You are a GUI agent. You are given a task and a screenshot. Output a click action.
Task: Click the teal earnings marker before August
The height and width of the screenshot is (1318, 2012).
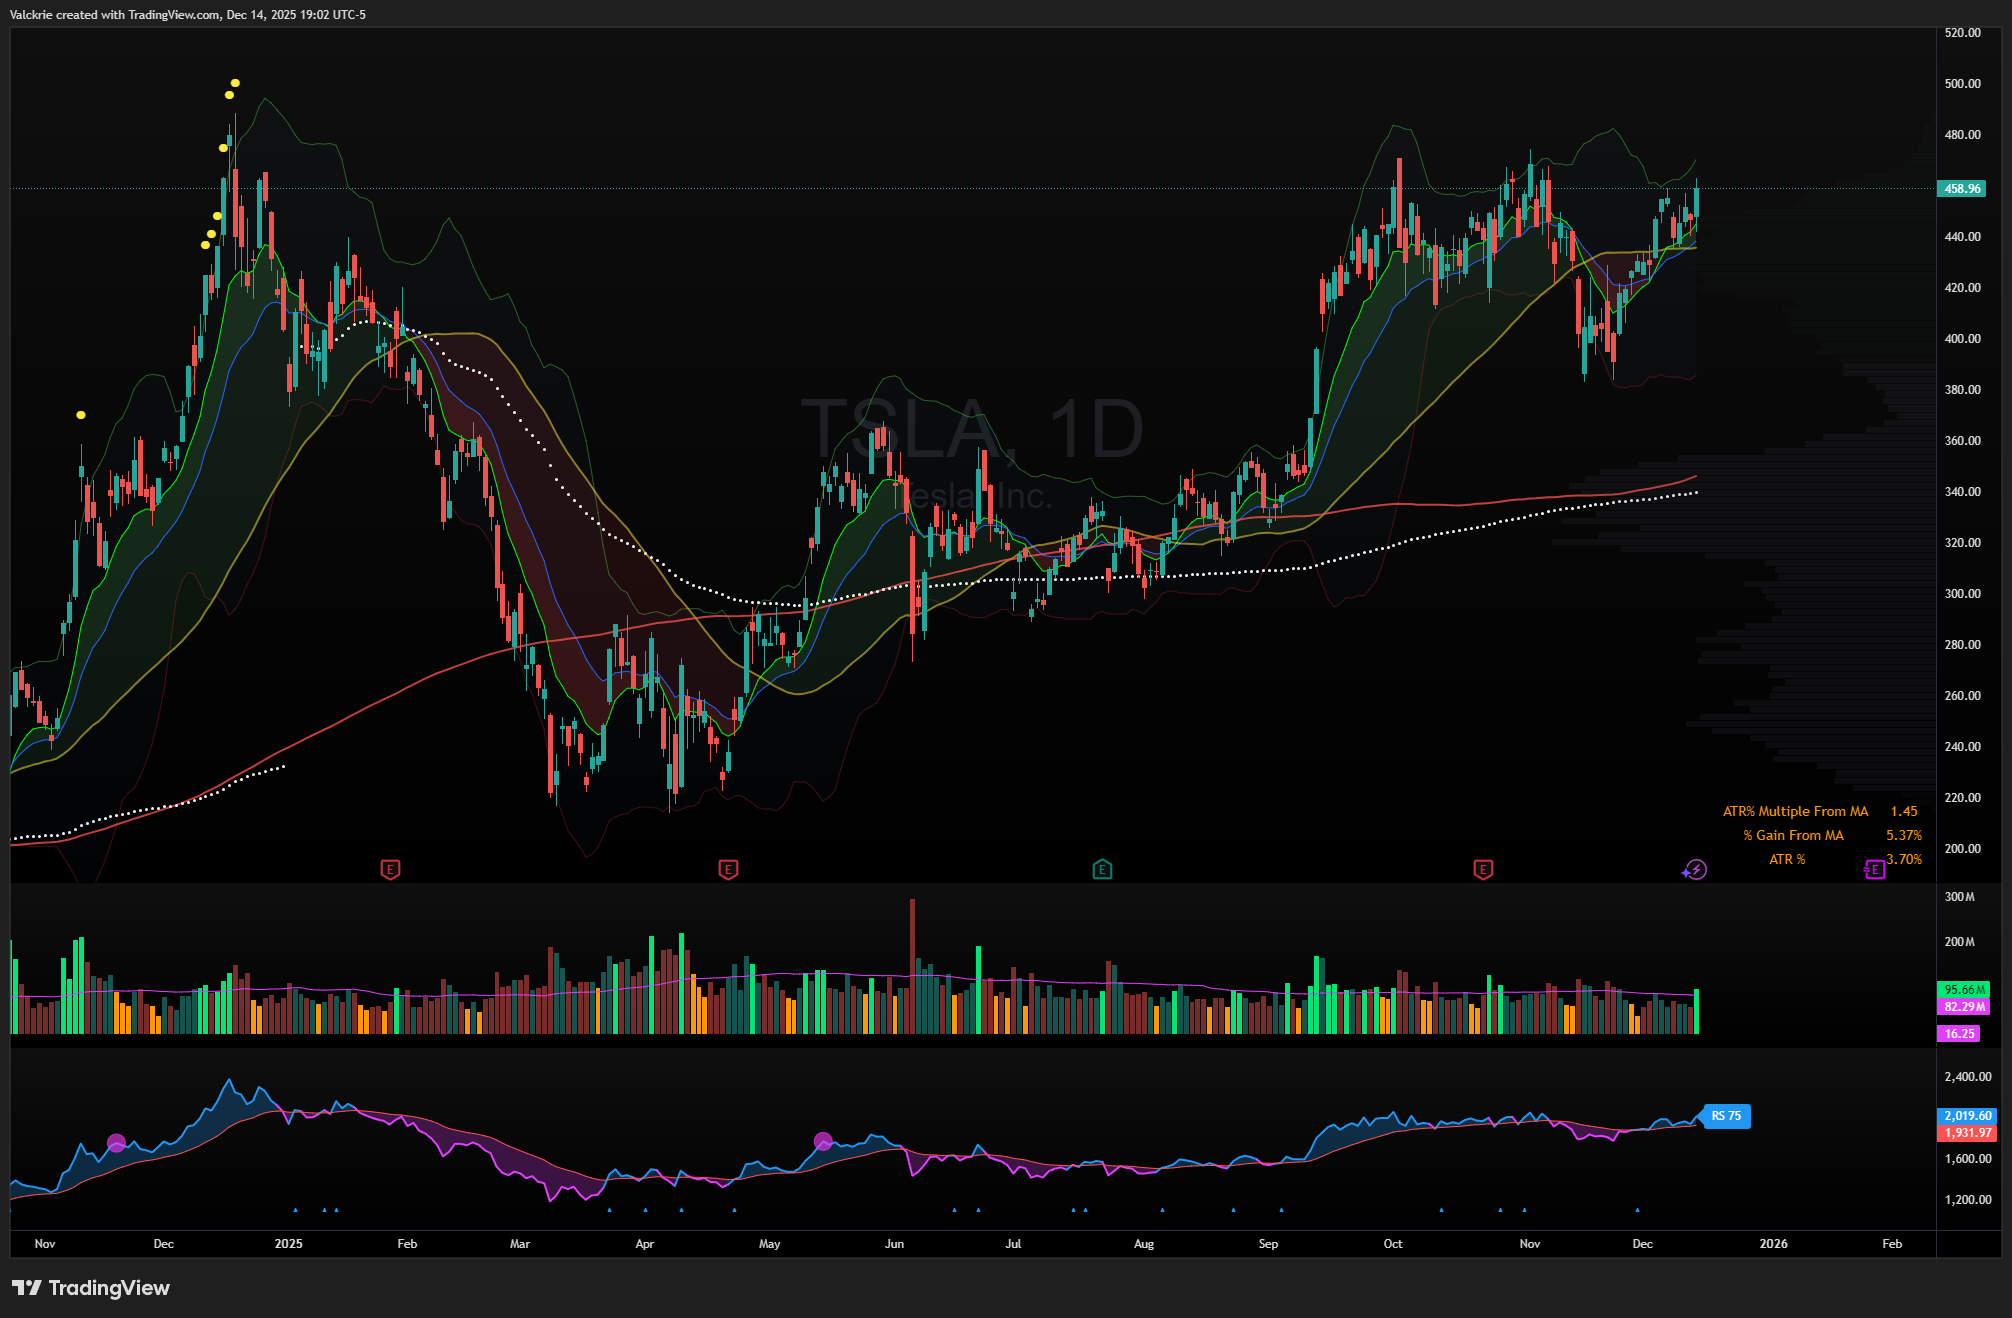tap(1102, 870)
